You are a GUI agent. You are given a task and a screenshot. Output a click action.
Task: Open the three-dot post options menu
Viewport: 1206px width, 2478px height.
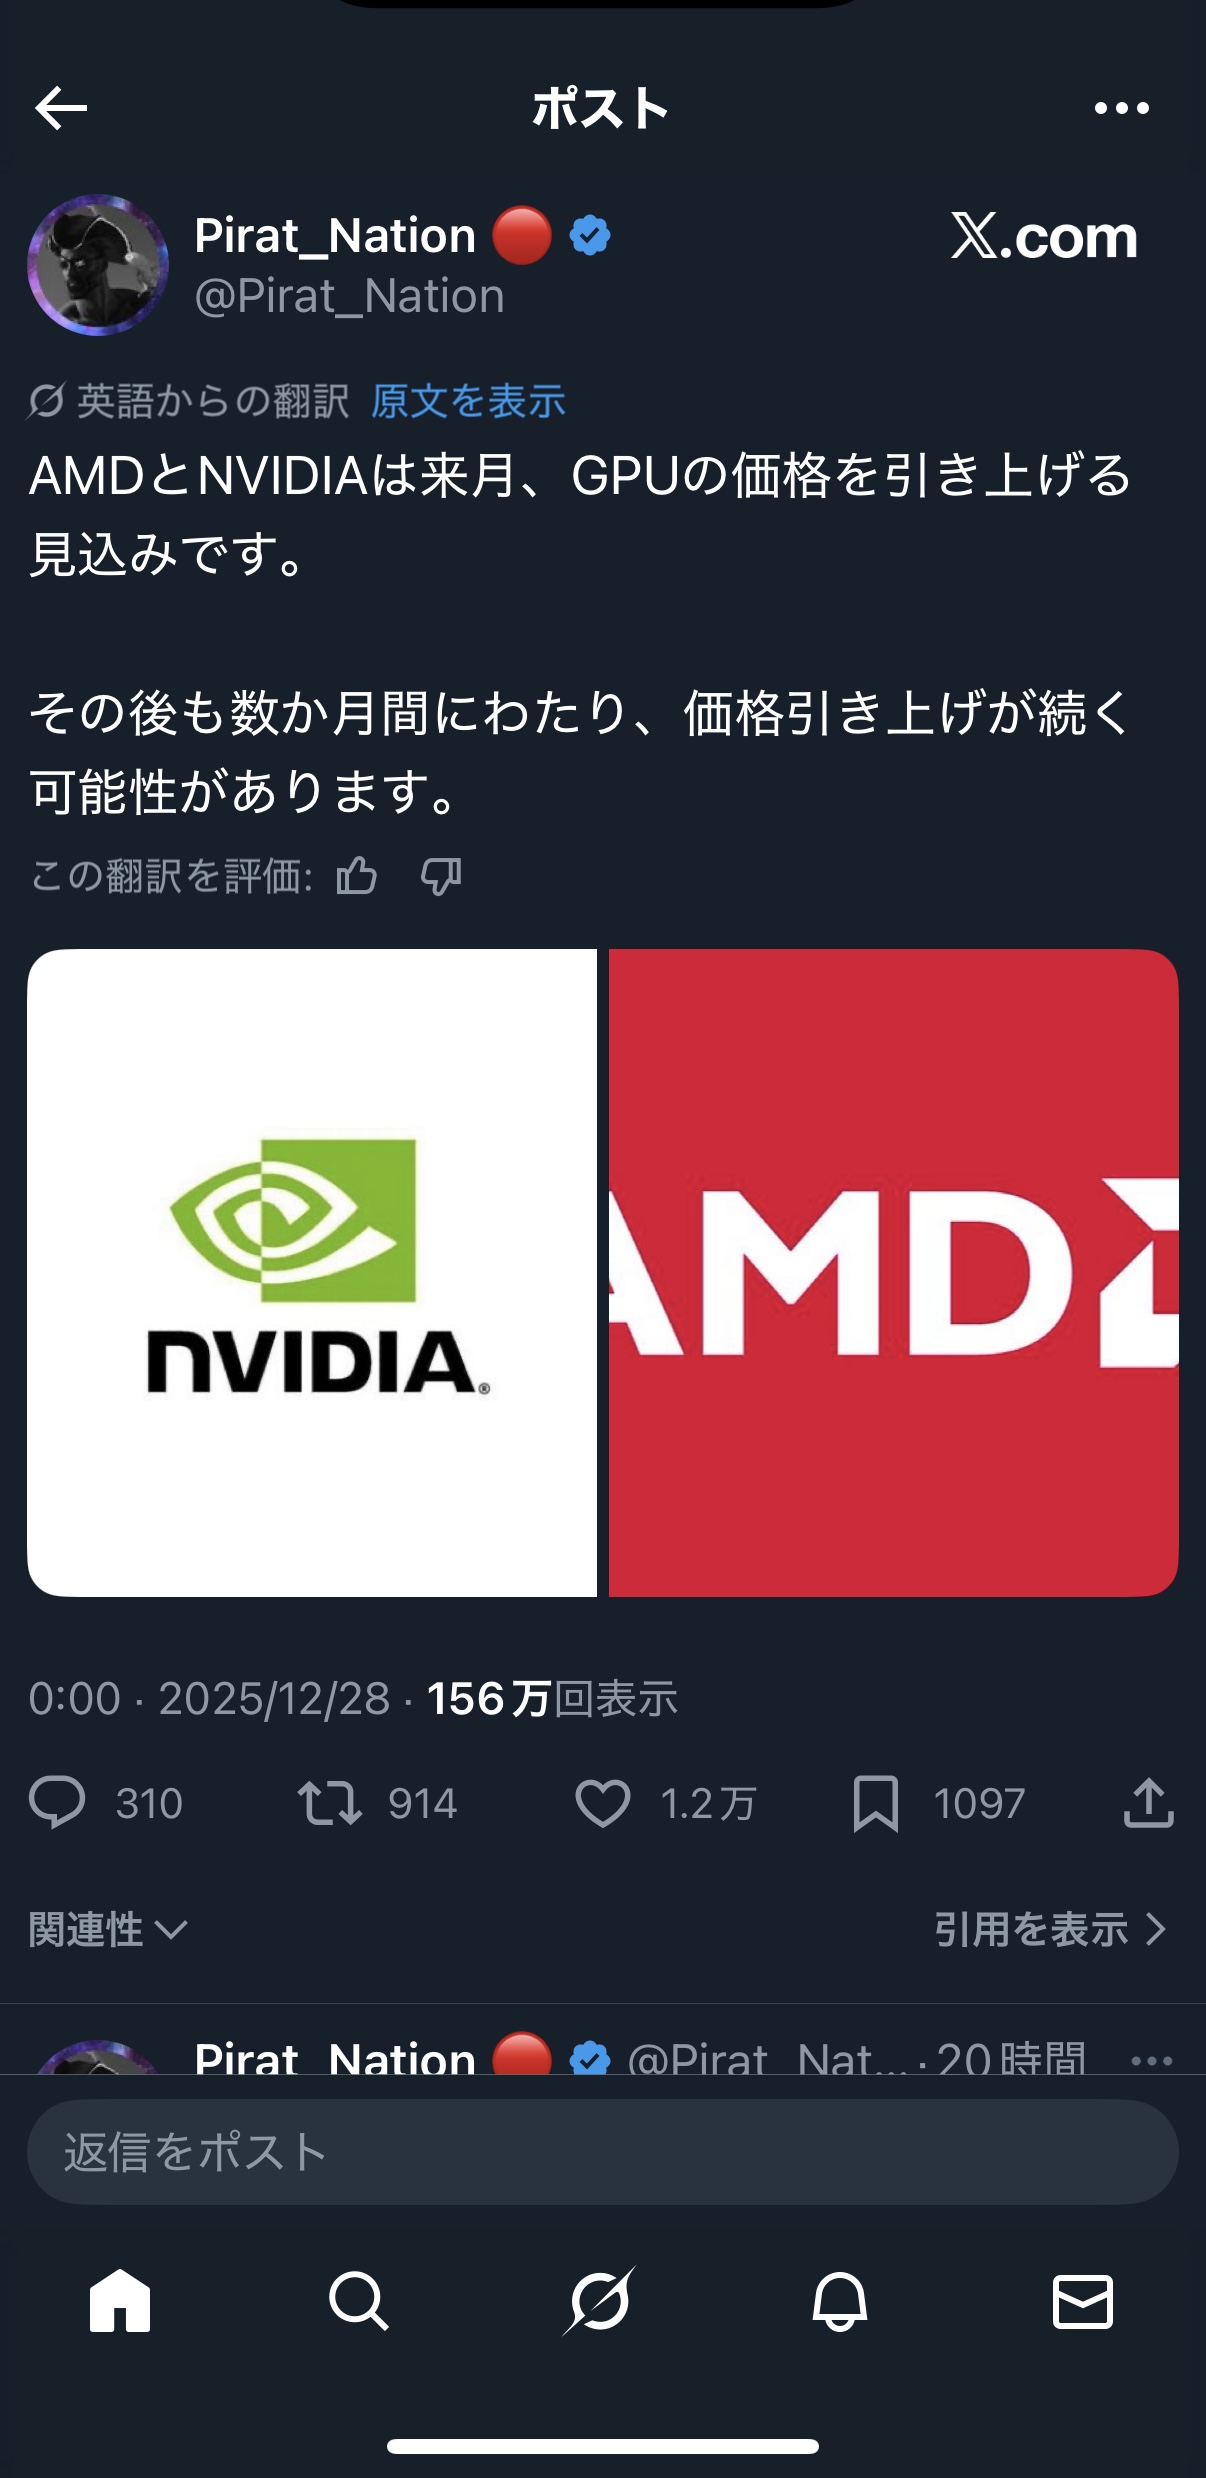pos(1121,108)
